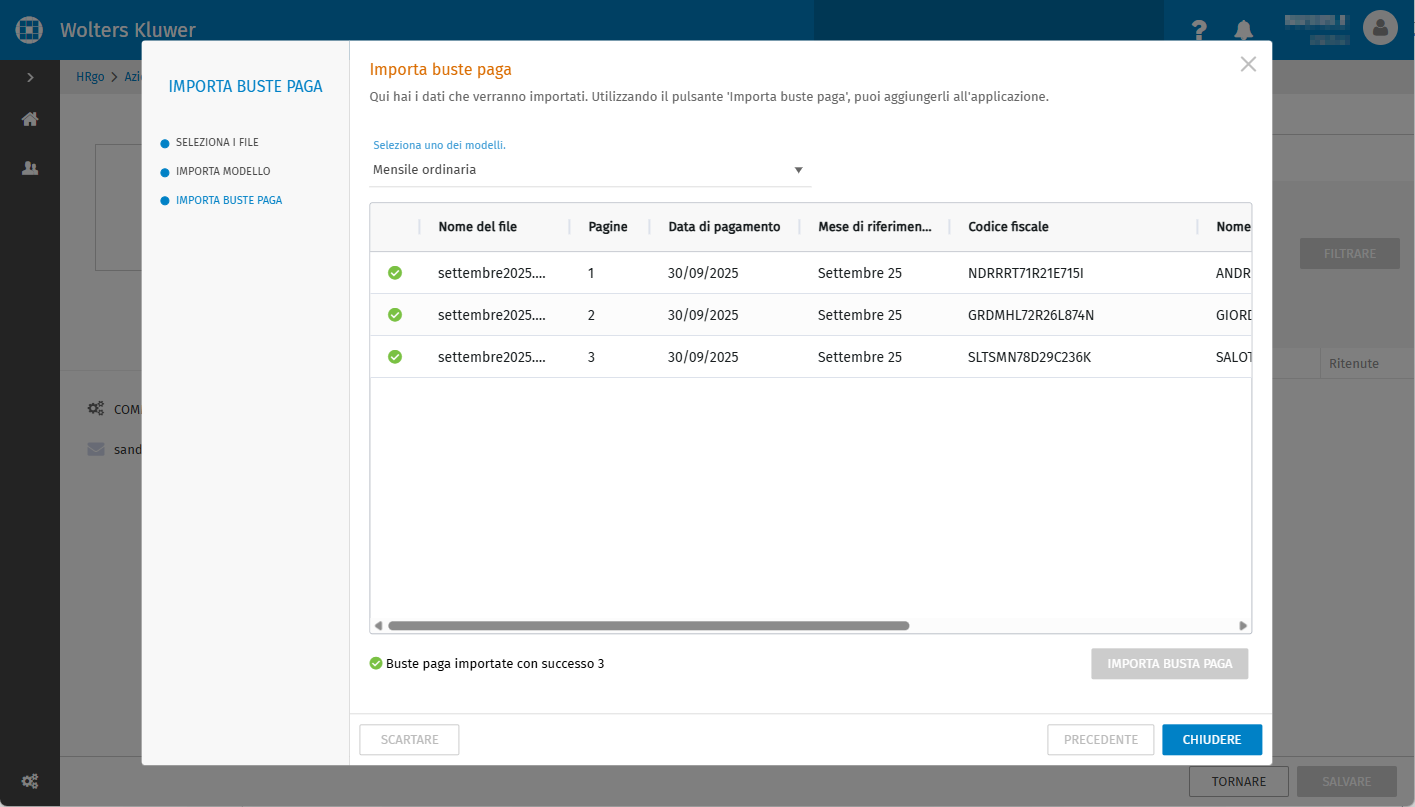The width and height of the screenshot is (1415, 807).
Task: Open the user profile avatar
Action: click(x=1380, y=28)
